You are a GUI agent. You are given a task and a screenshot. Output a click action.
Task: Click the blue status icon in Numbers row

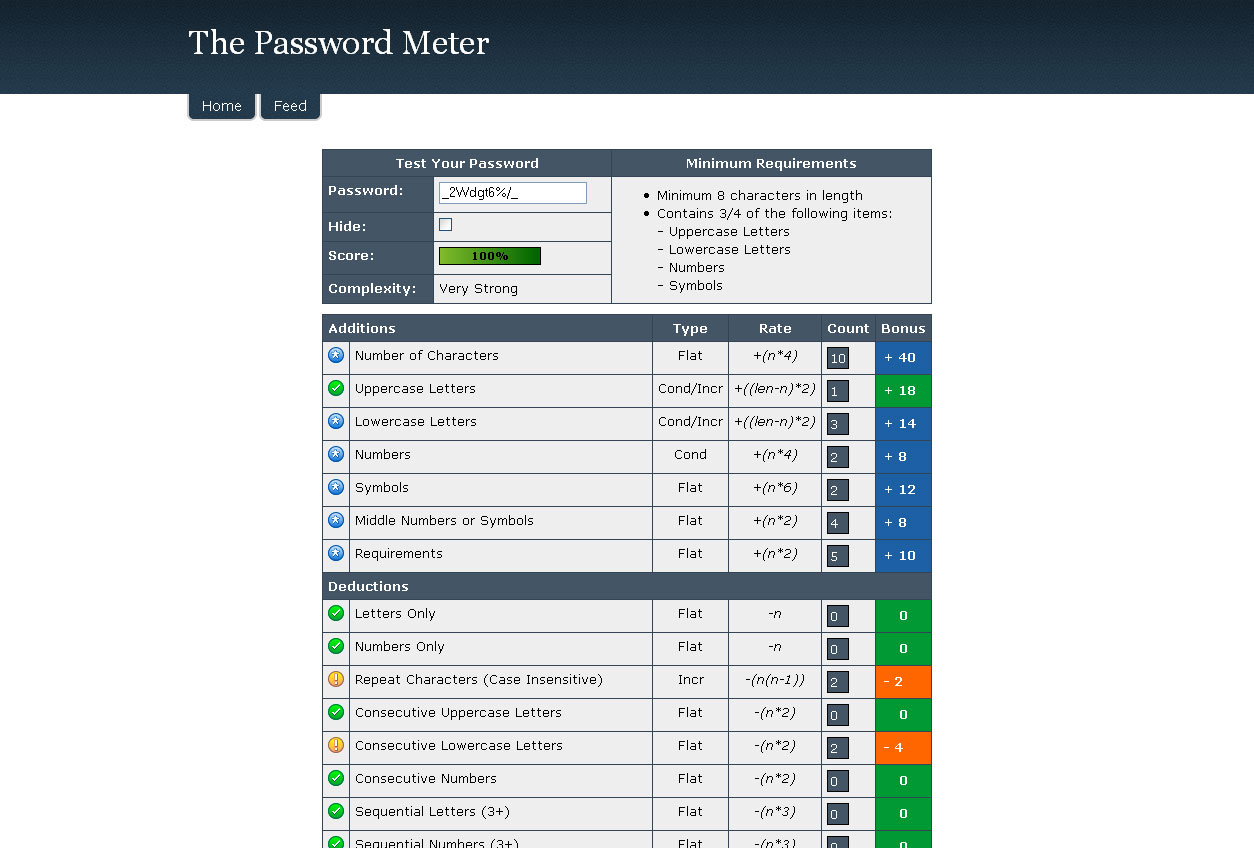coord(336,454)
